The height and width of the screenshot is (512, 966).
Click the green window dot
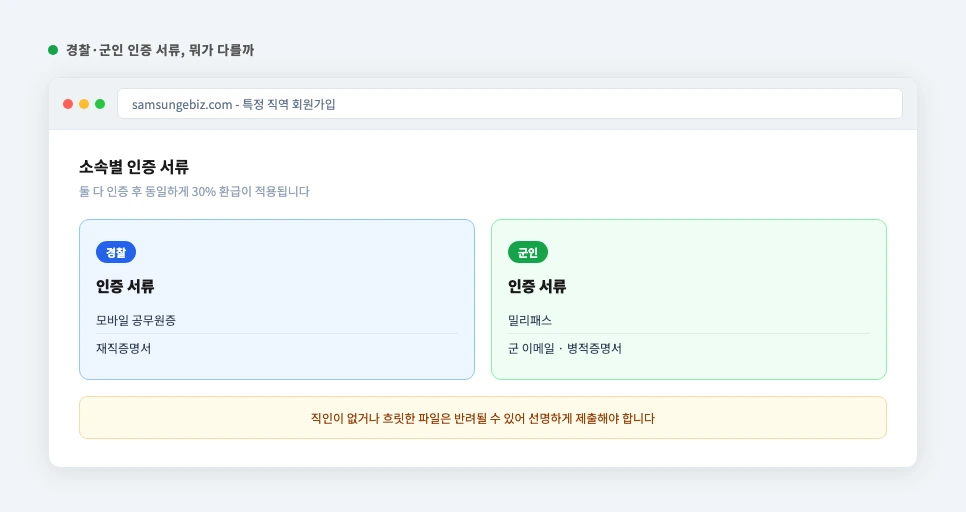click(x=100, y=104)
